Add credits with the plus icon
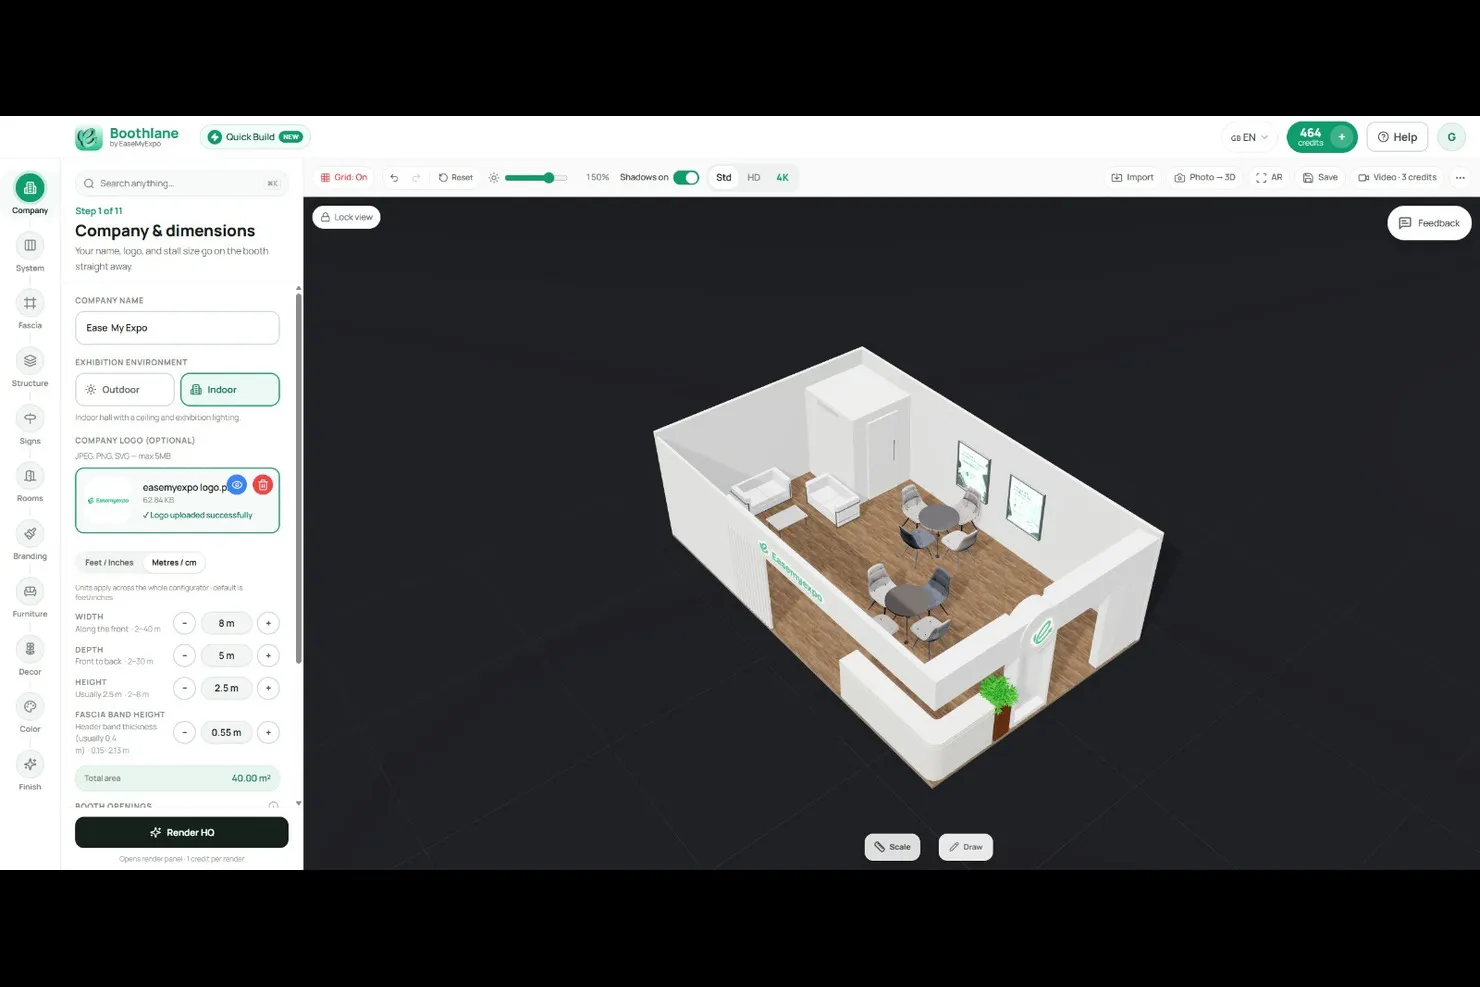The width and height of the screenshot is (1480, 987). tap(1342, 137)
